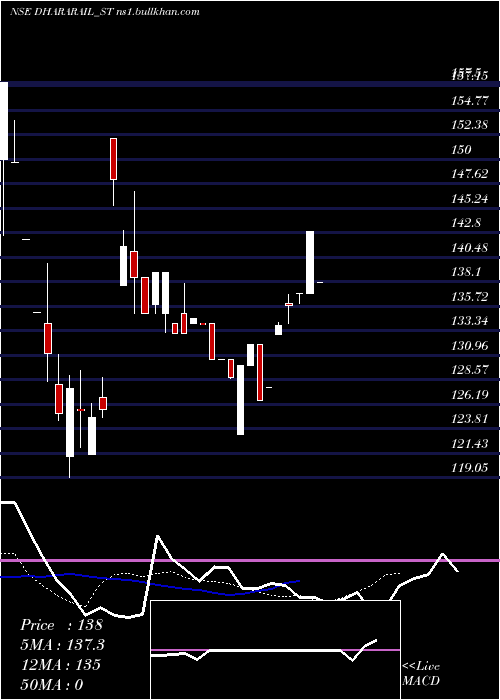Click the 126.19 price axis label
Screen dimensions: 500x700
click(470, 395)
